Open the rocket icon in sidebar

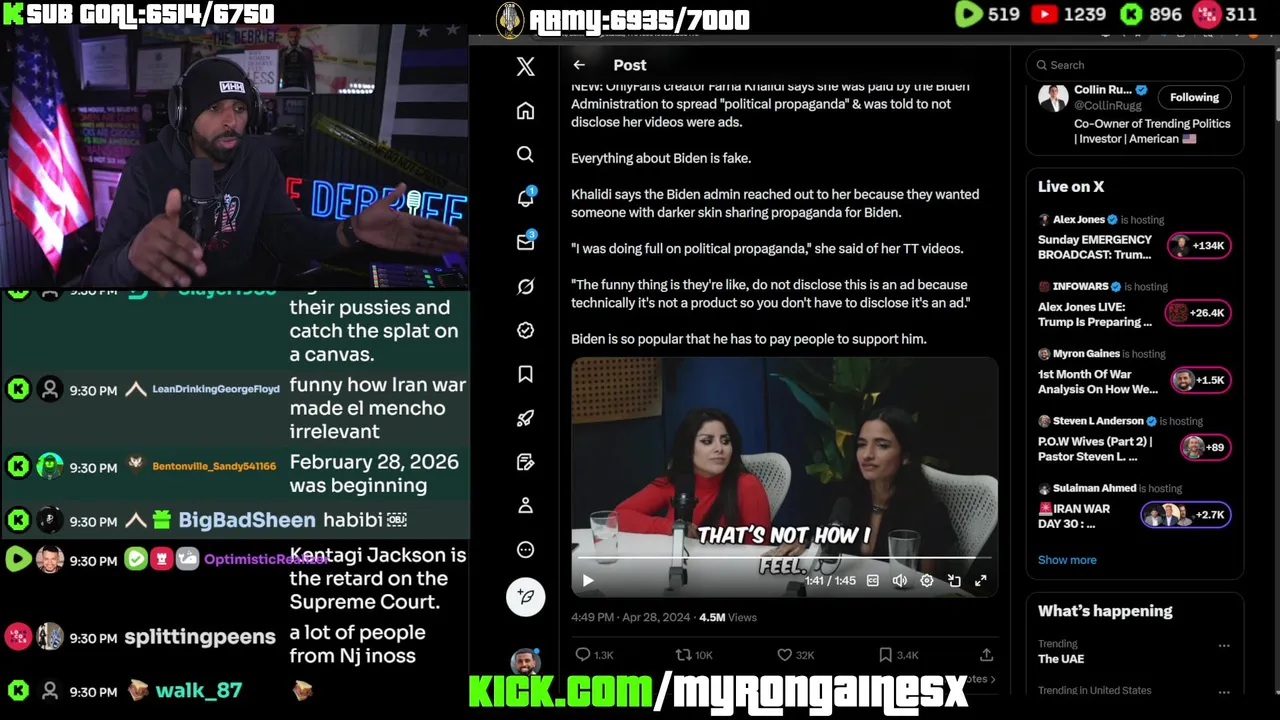coord(525,418)
